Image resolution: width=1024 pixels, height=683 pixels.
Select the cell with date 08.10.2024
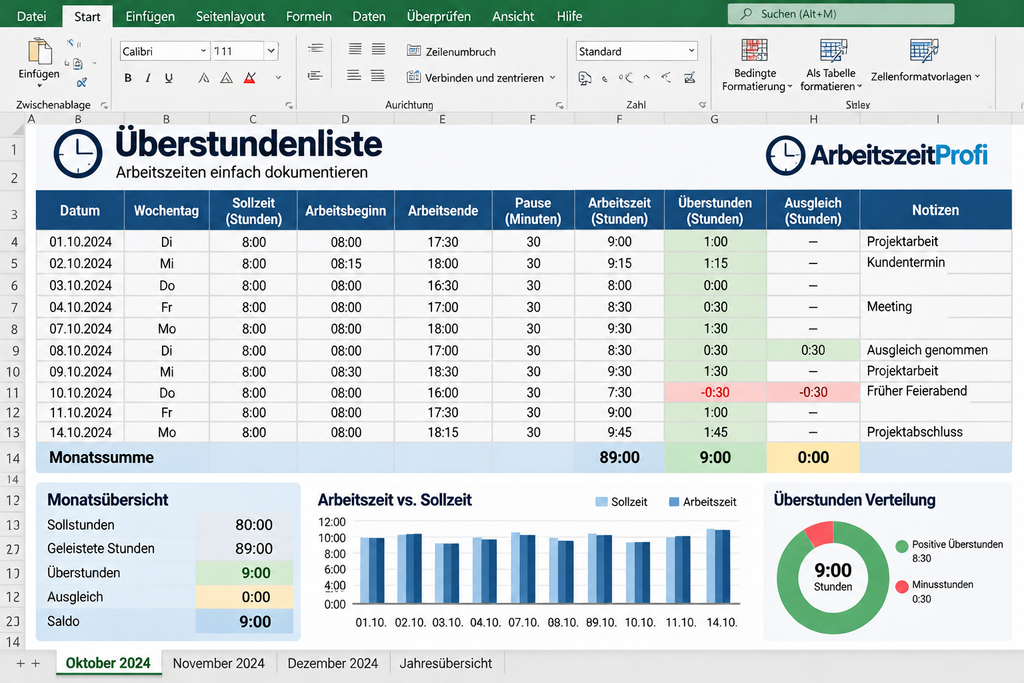point(80,351)
